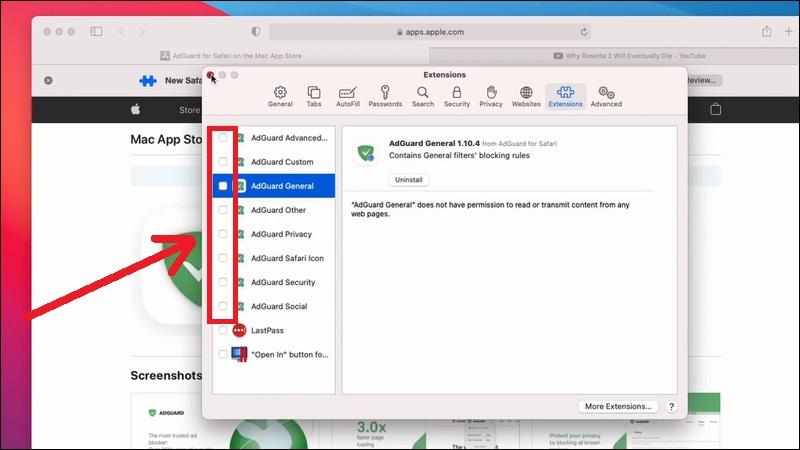The image size is (800, 450).
Task: Select AdGuard Social entry
Action: click(274, 306)
